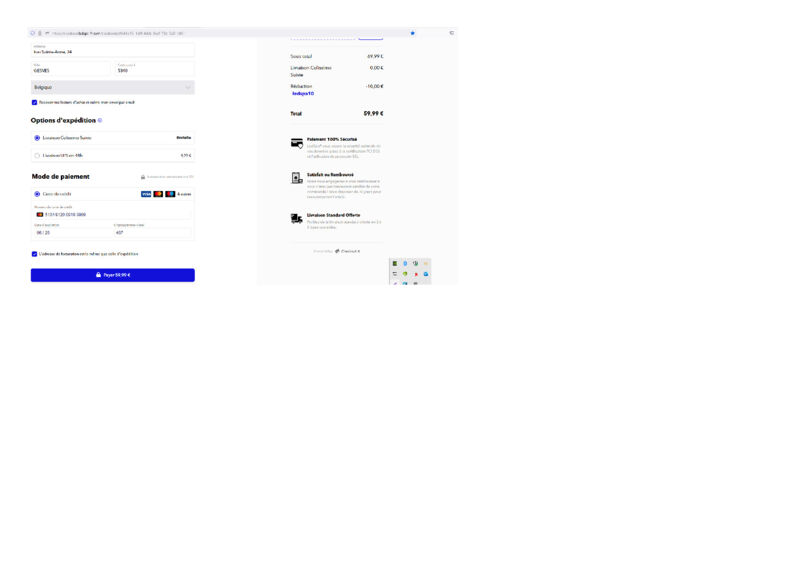Click the blue Payer 59,99 € button
Screen dimensions: 800x566
113,275
